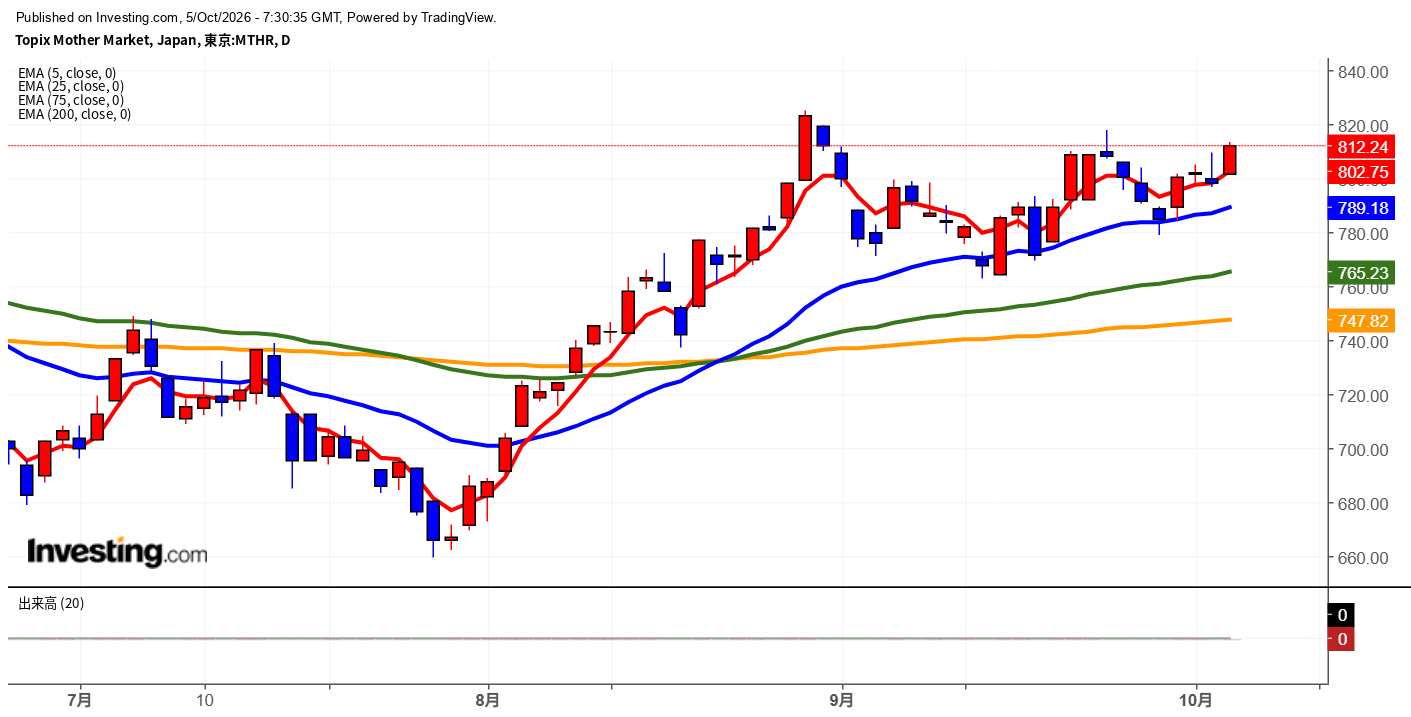This screenshot has height=717, width=1411.
Task: Click the 7月 time axis label
Action: [80, 700]
